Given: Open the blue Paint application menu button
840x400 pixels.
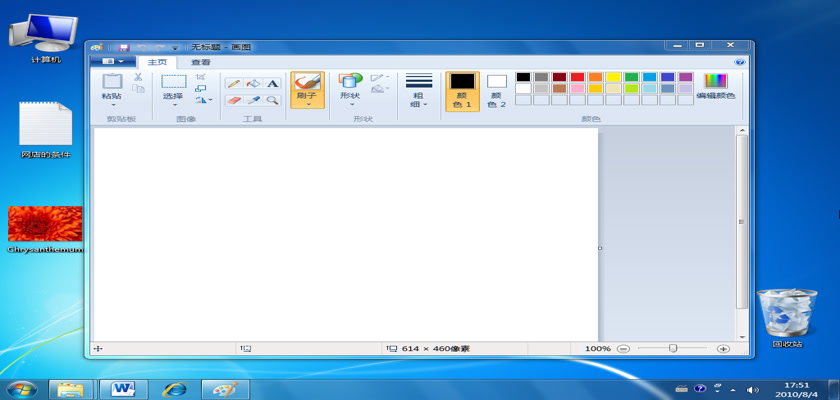Looking at the screenshot, I should click(x=113, y=62).
